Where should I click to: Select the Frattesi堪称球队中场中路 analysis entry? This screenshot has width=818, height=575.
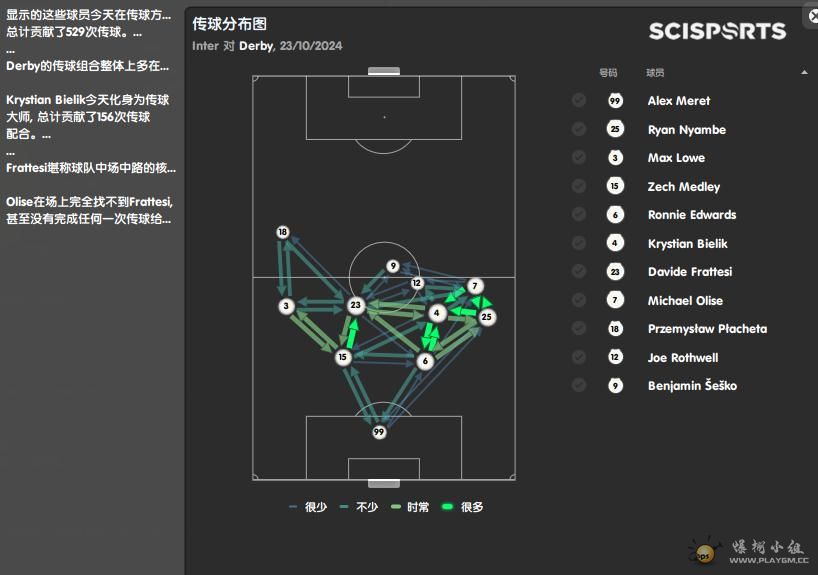90,168
